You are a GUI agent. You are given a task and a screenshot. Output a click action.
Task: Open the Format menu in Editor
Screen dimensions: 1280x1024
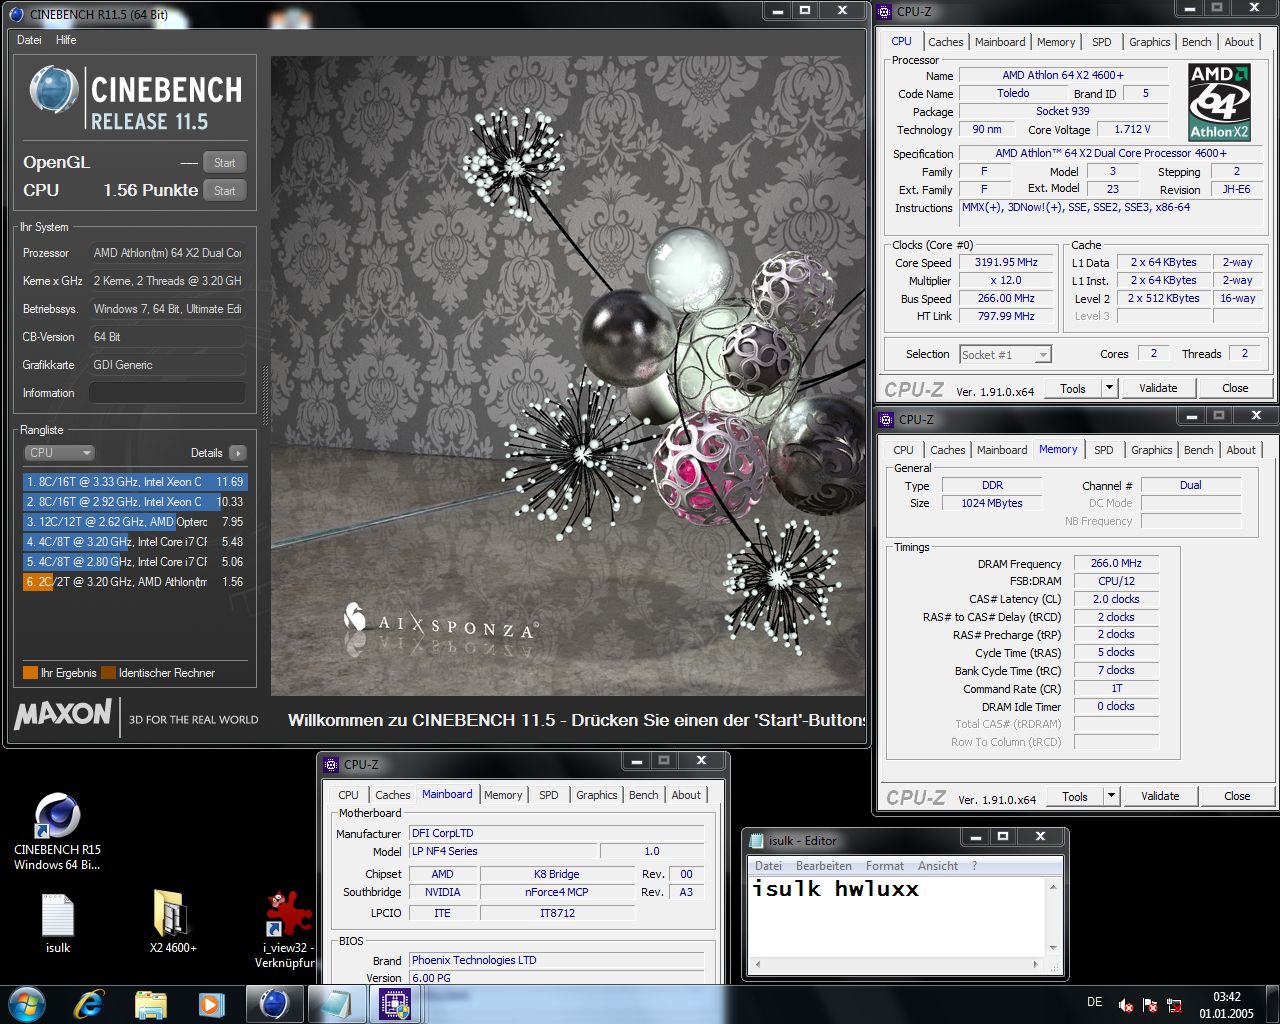tap(885, 866)
